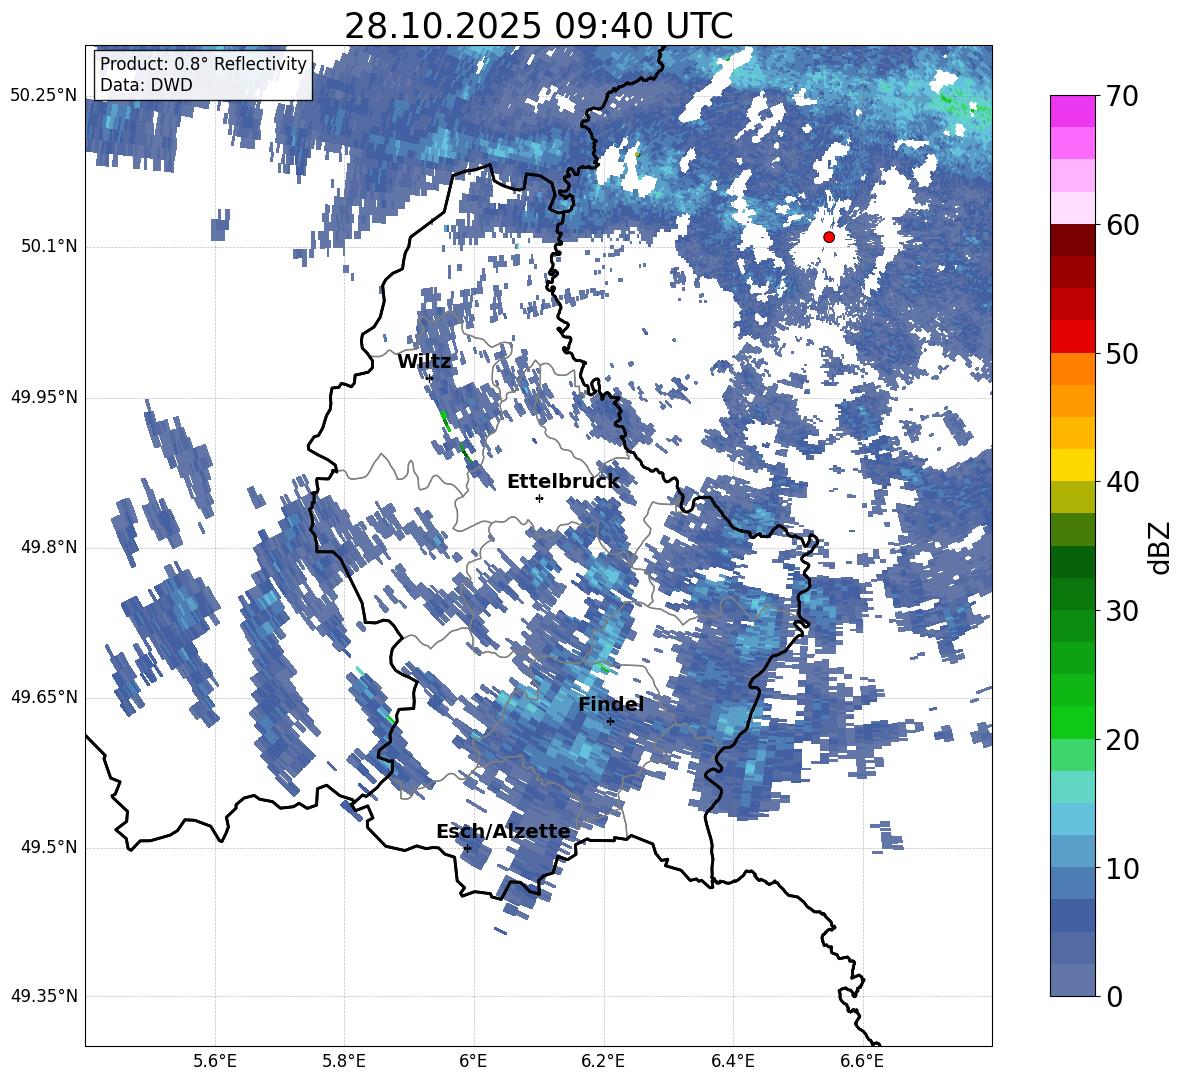Viewport: 1184px width, 1081px height.
Task: Pick the orange colorbar segment below 50
Action: click(x=1072, y=369)
